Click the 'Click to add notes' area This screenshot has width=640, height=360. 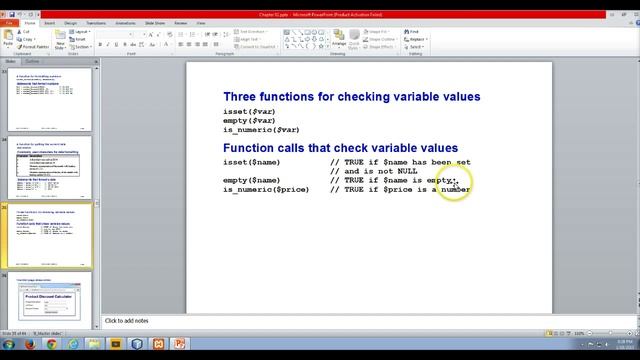tap(369, 321)
